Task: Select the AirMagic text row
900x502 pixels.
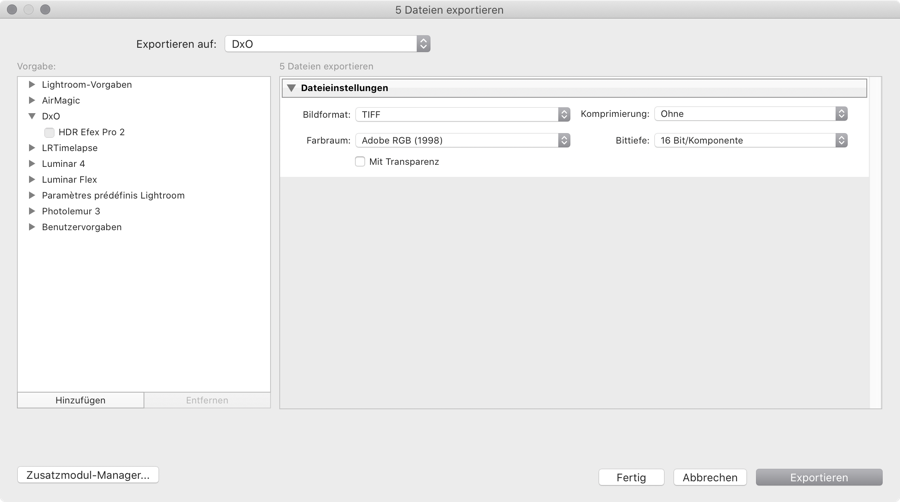Action: (x=61, y=100)
